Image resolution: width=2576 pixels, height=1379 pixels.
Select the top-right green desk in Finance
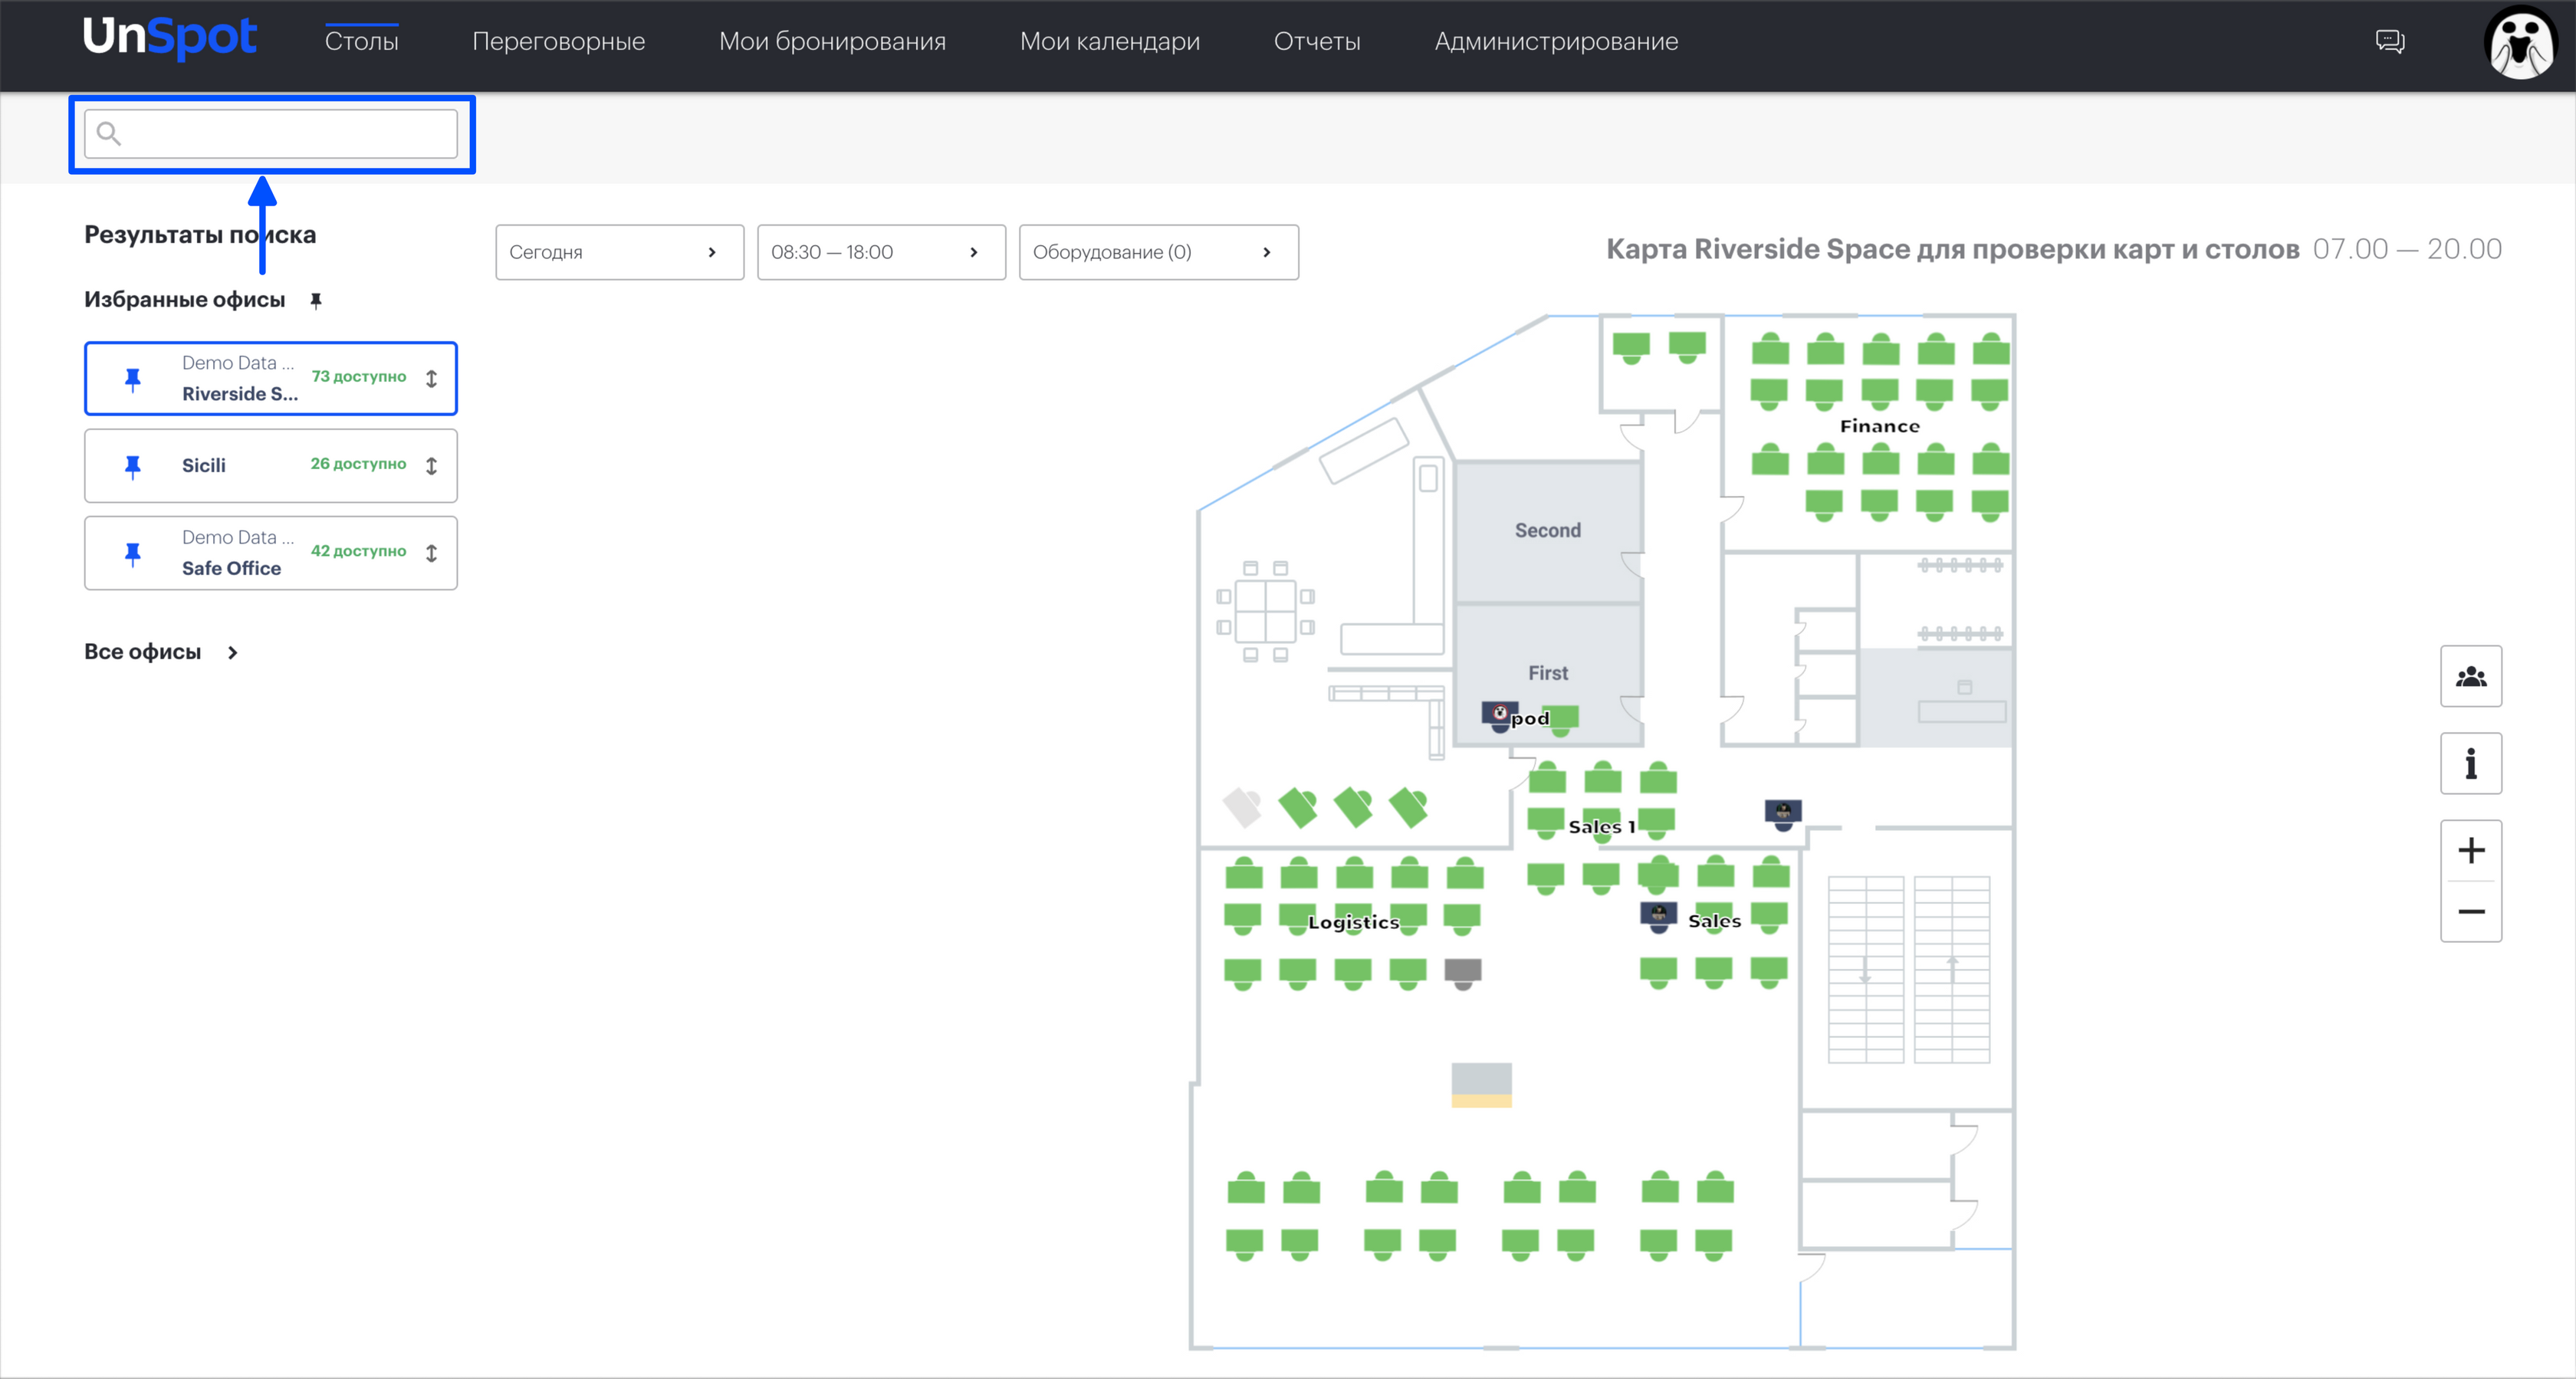(x=1991, y=349)
